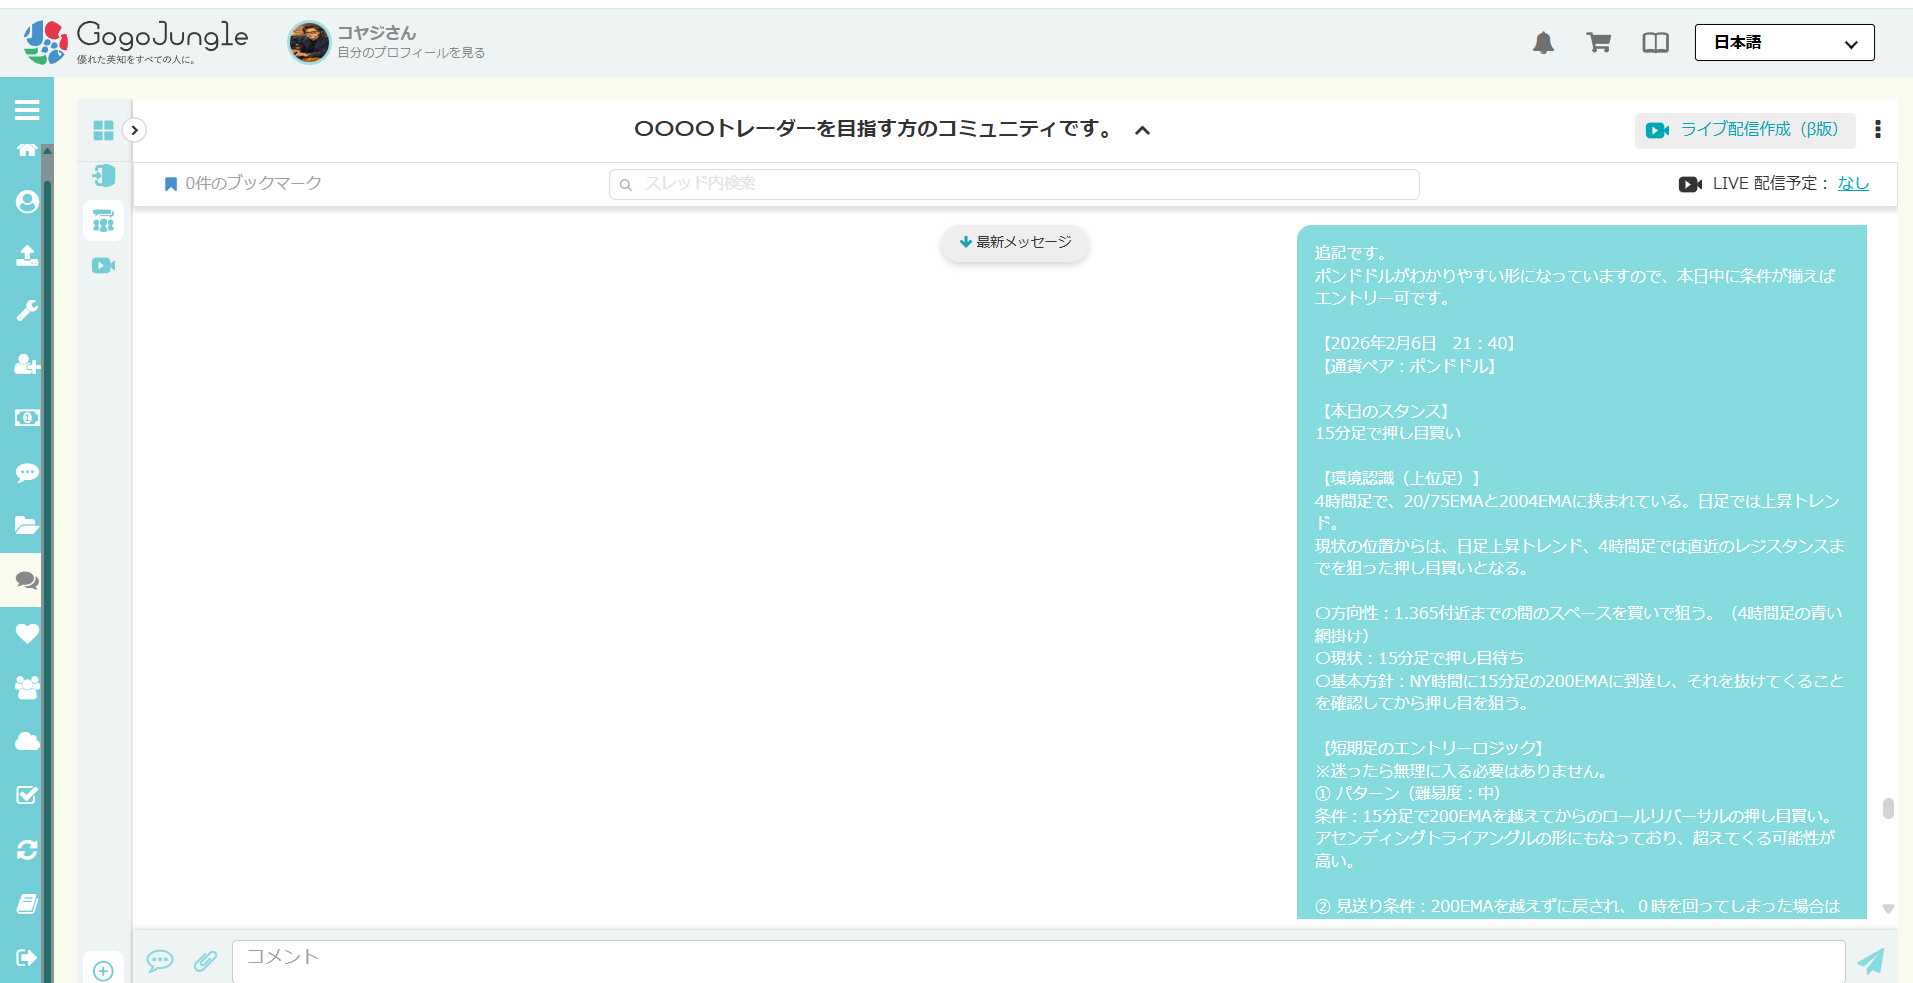
Task: Click the line 【通貨ペア：ポンドドル】
Action: point(1409,366)
